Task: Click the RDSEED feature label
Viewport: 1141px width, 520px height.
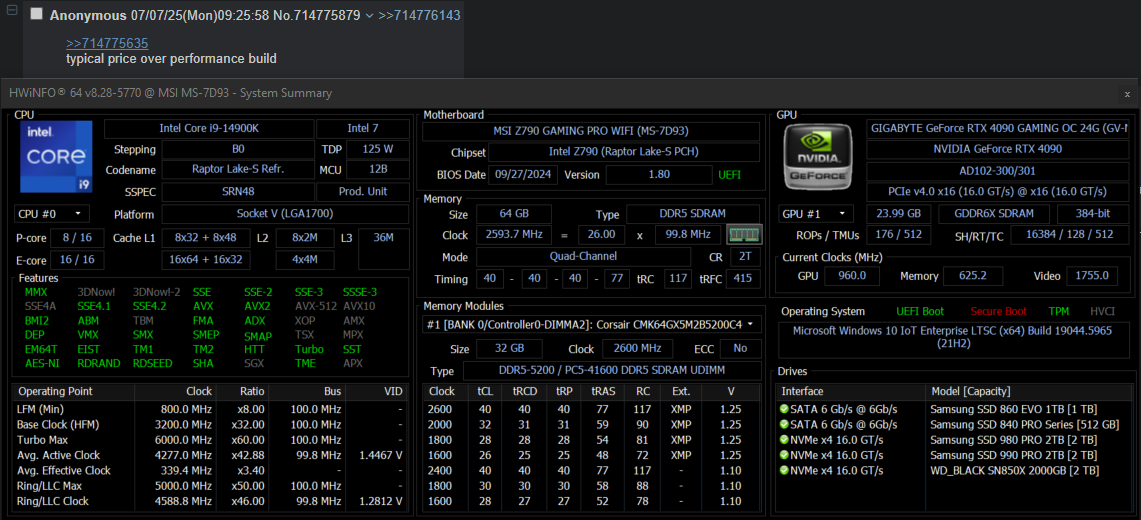Action: coord(153,363)
